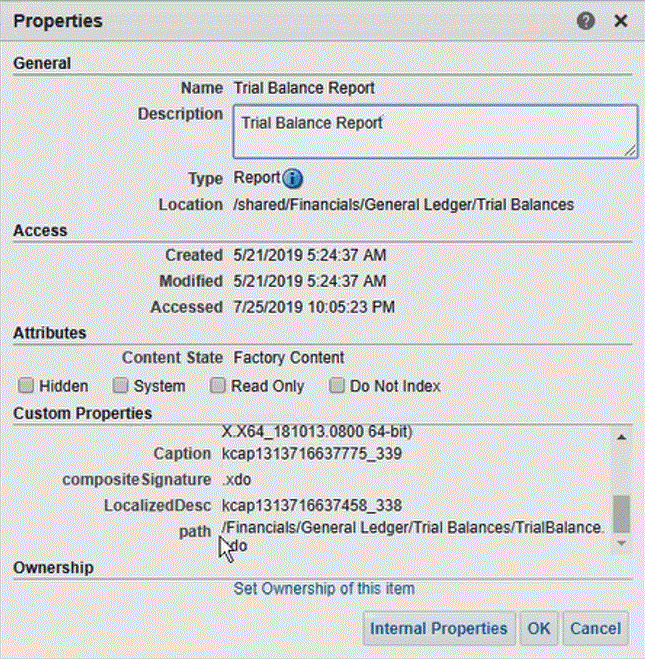Image resolution: width=645 pixels, height=659 pixels.
Task: Click the Description field resize handle
Action: pos(630,150)
